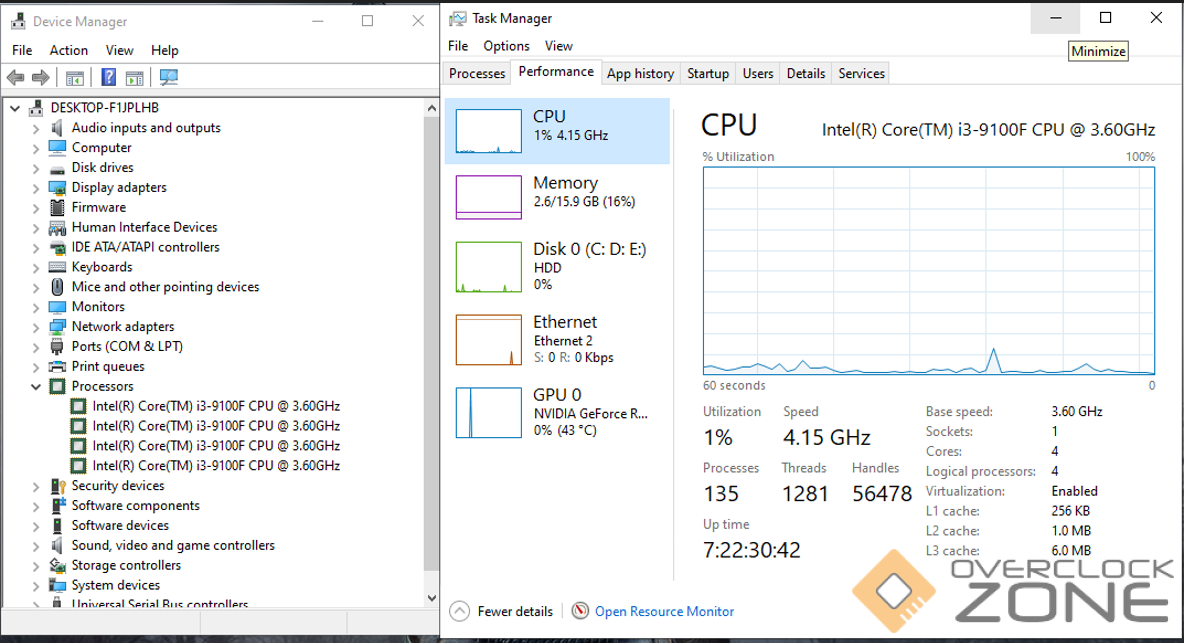Open the Action menu in Device Manager

(68, 50)
